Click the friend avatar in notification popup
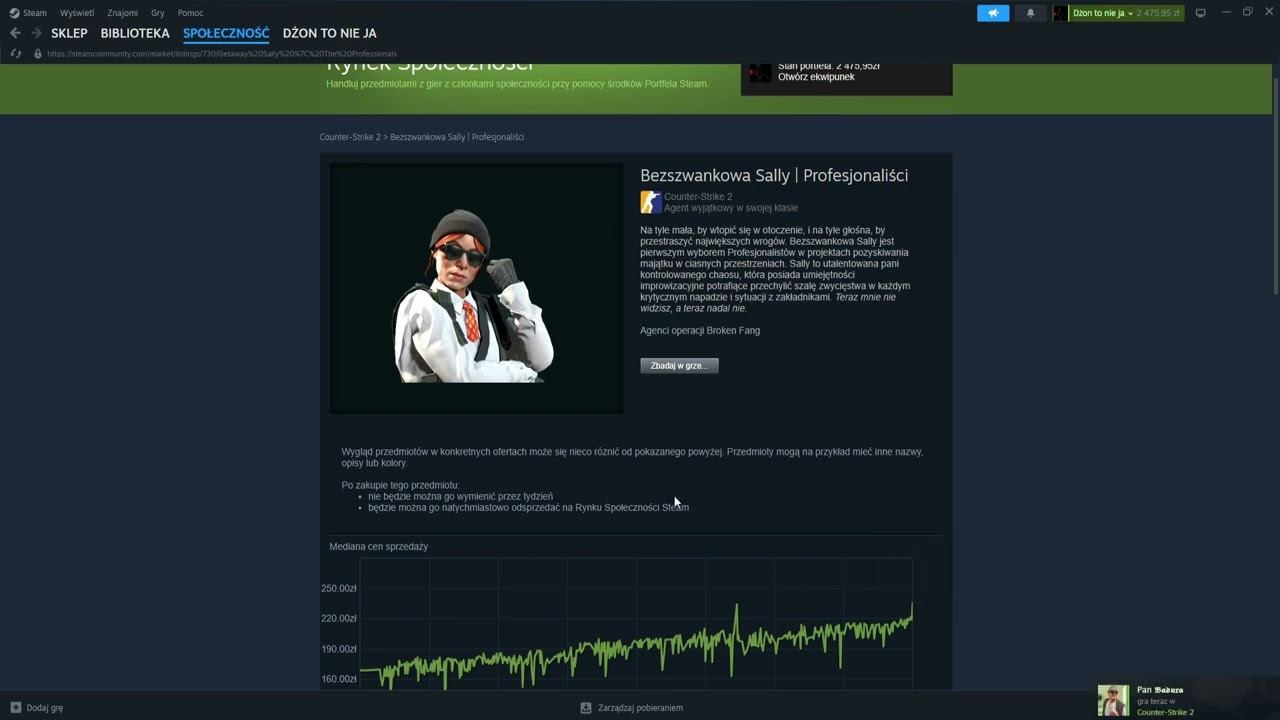 click(1113, 700)
